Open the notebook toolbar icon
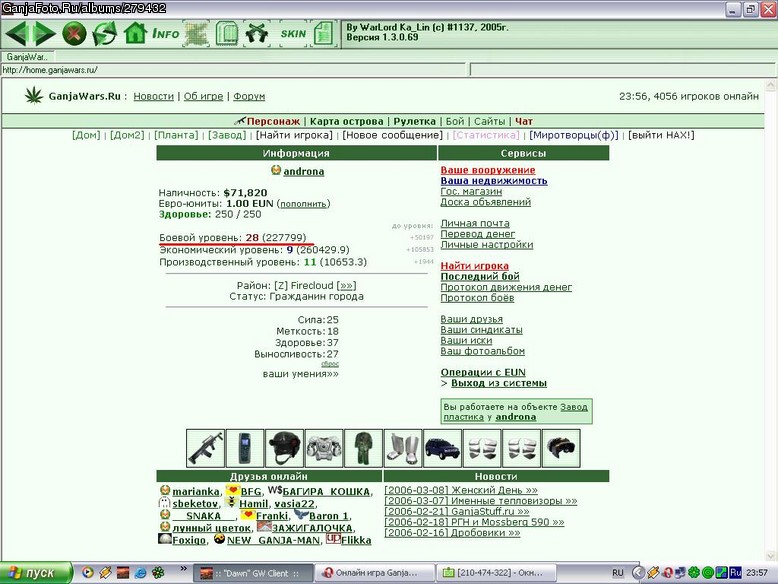The image size is (778, 584). (227, 34)
